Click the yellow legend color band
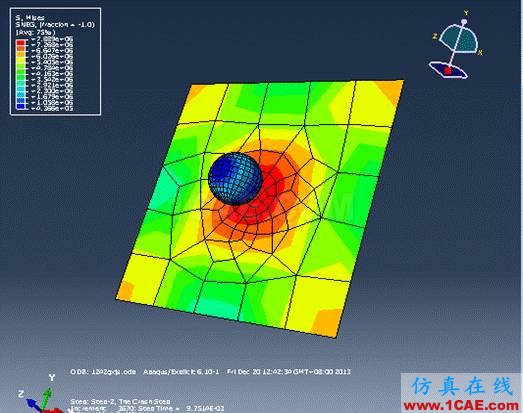 21,60
